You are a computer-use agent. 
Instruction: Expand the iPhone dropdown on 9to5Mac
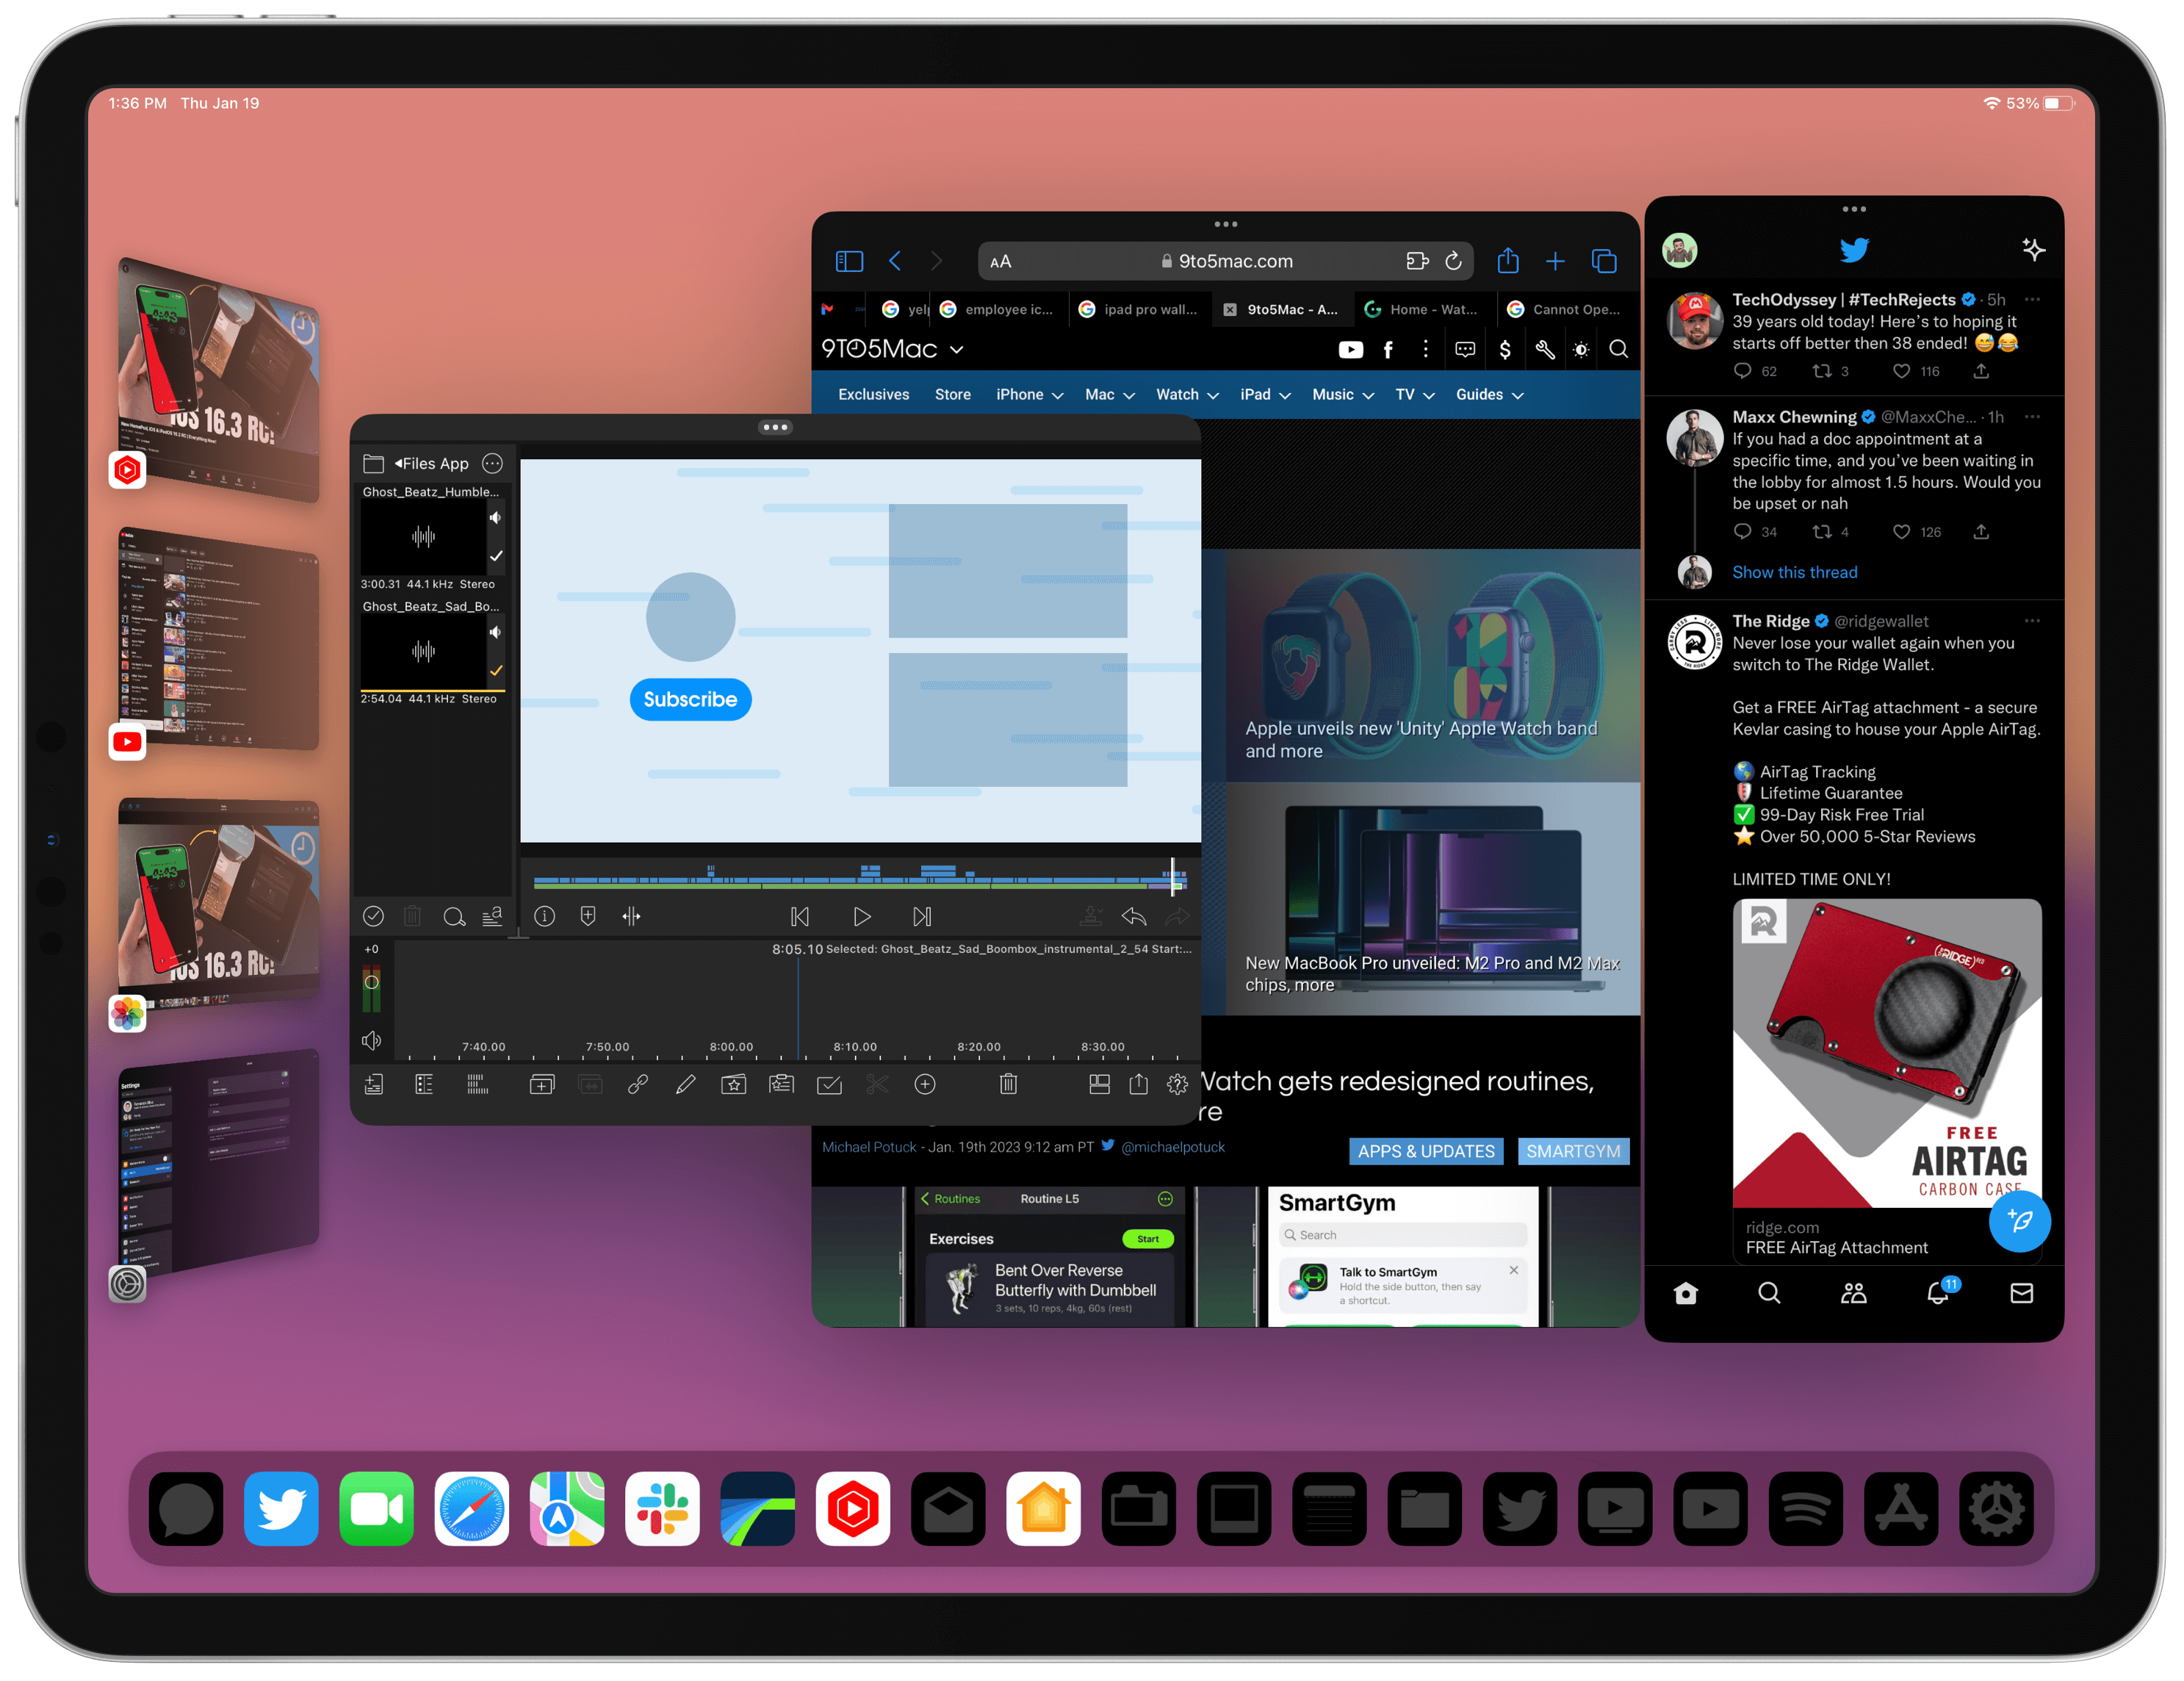coord(1029,394)
